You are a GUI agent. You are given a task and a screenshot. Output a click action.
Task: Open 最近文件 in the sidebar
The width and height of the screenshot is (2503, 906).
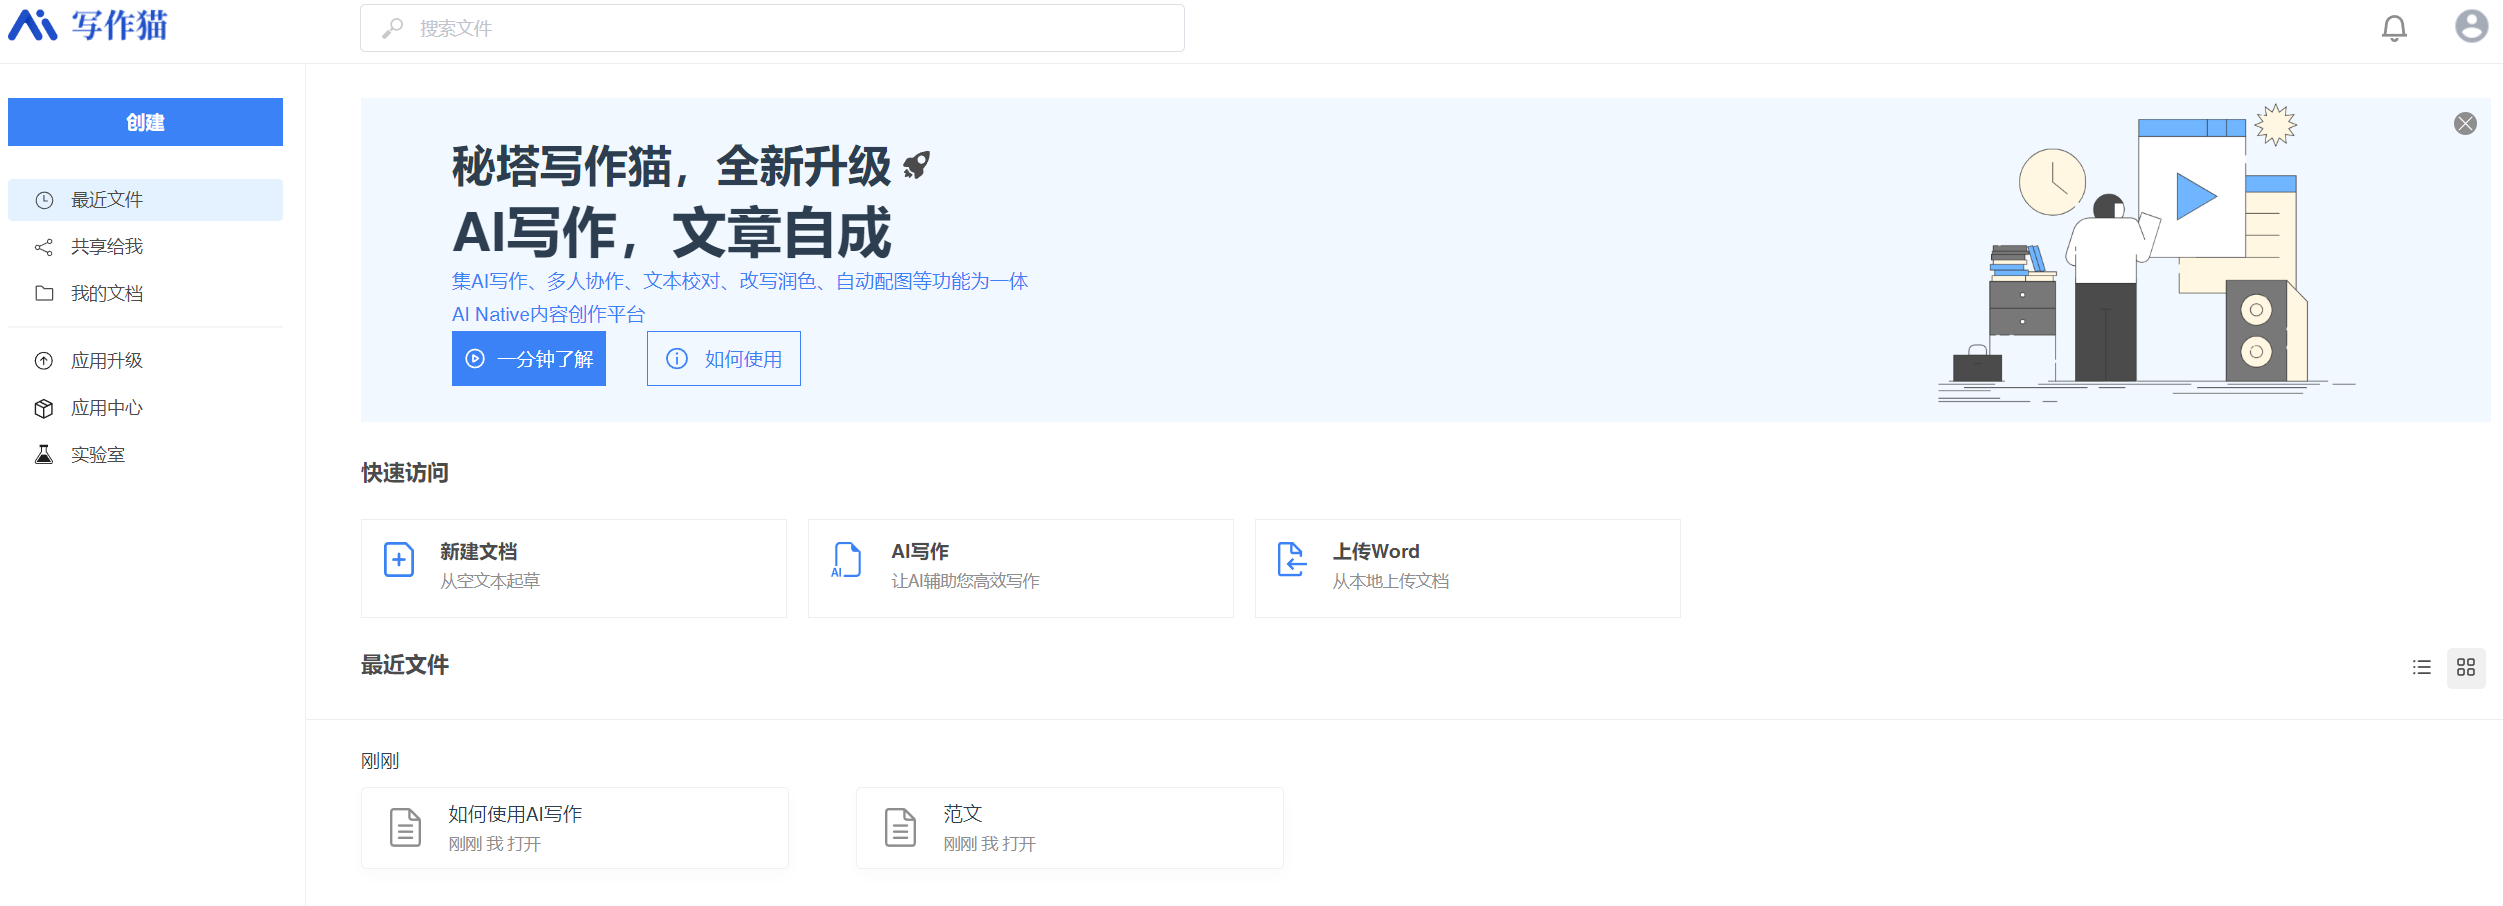(106, 199)
